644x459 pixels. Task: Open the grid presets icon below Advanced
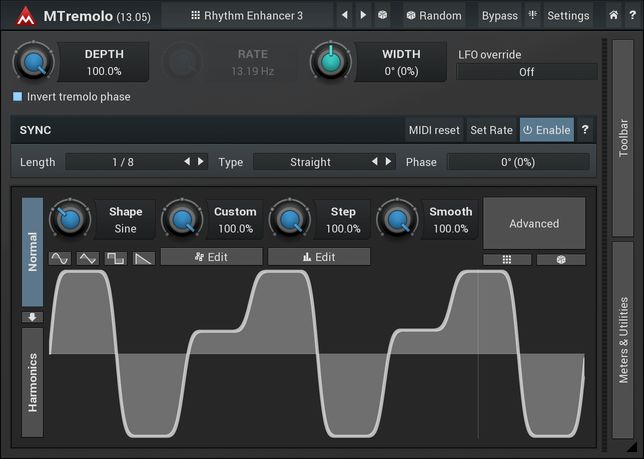(508, 259)
